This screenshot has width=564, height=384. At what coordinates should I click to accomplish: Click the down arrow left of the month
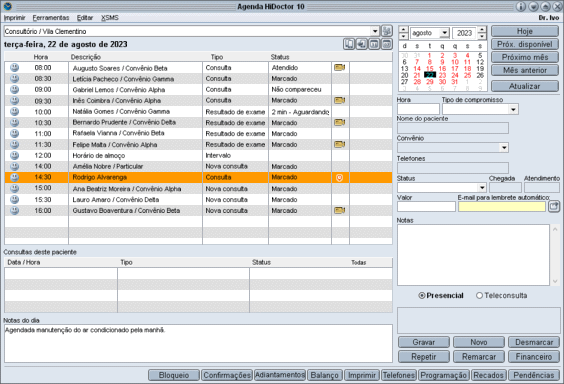[x=404, y=36]
